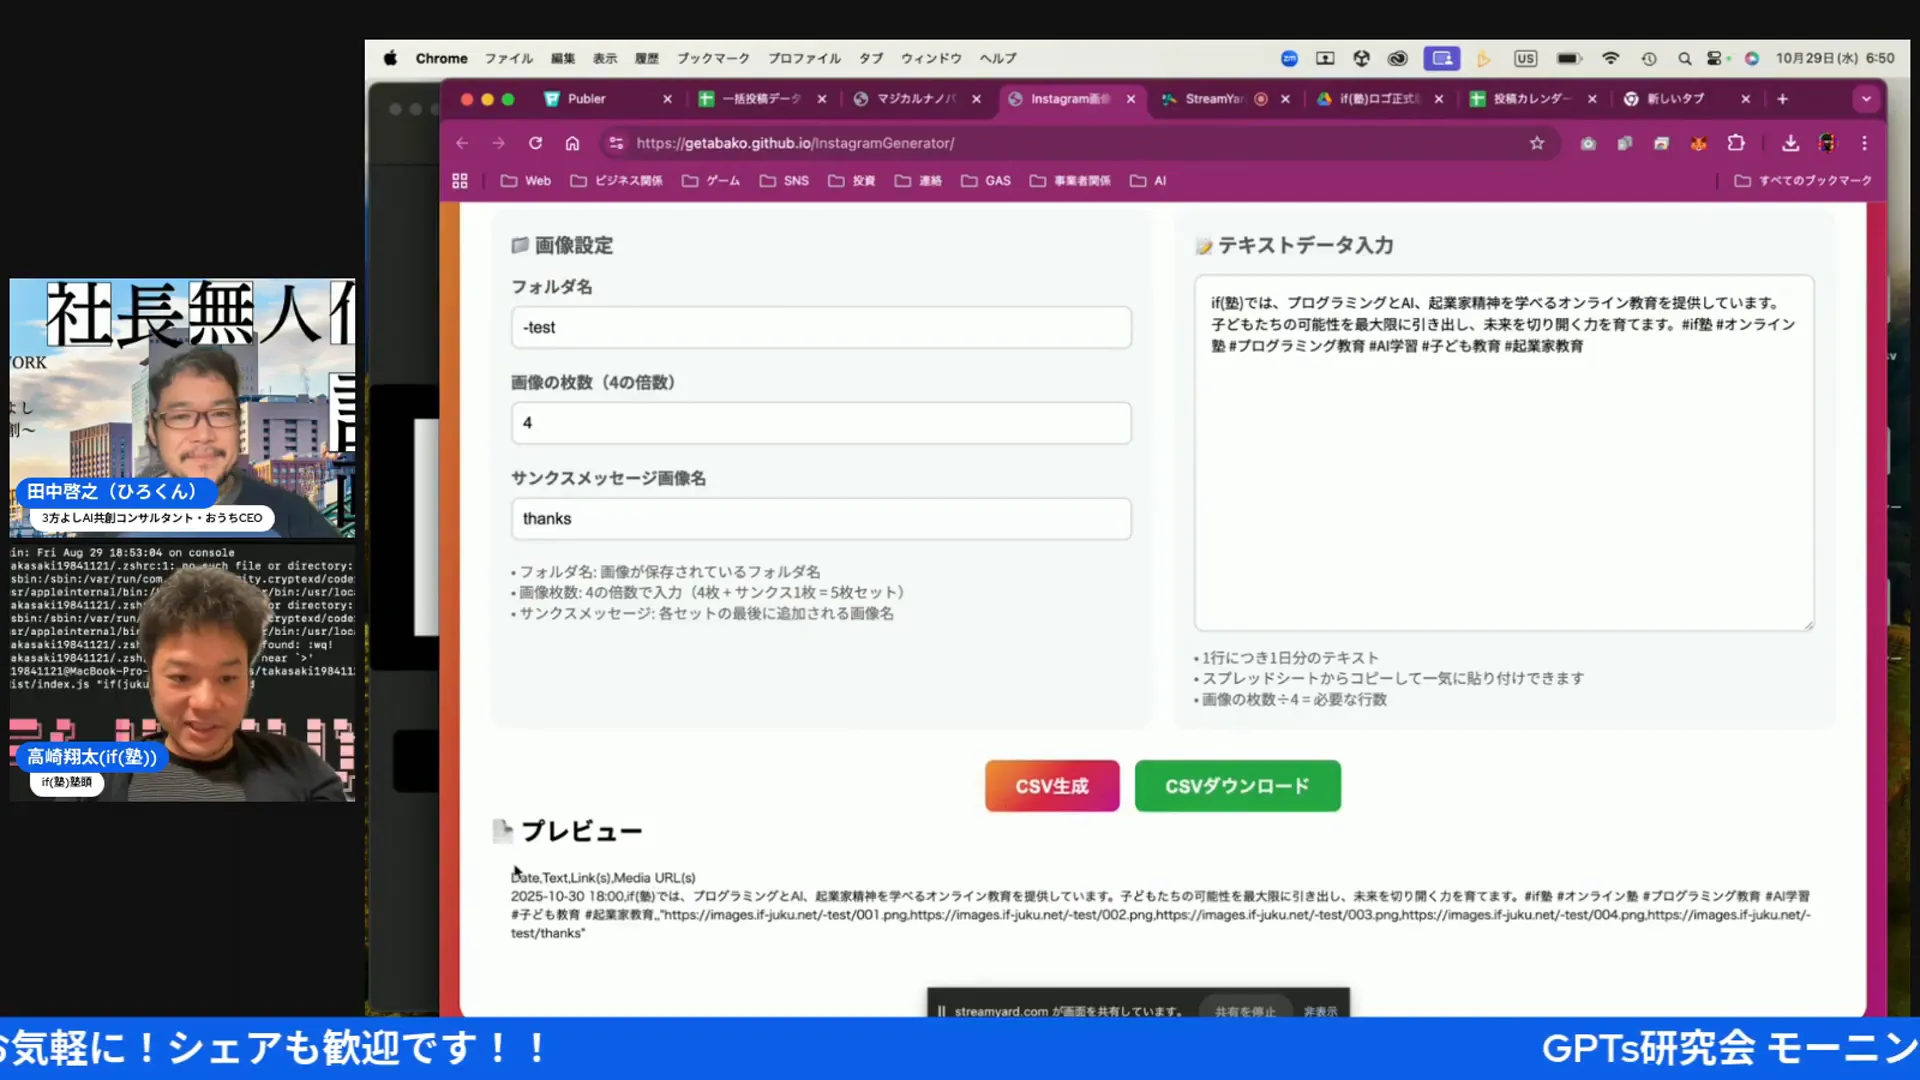Click the Wi-Fi status icon
The image size is (1920, 1080).
(x=1611, y=58)
